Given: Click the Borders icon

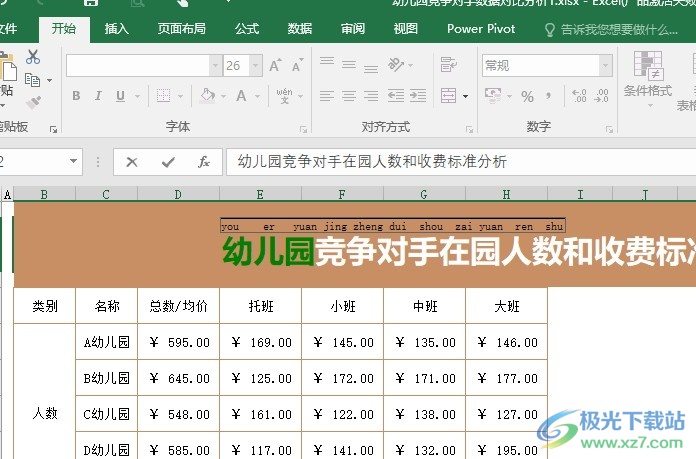Looking at the screenshot, I should click(163, 95).
